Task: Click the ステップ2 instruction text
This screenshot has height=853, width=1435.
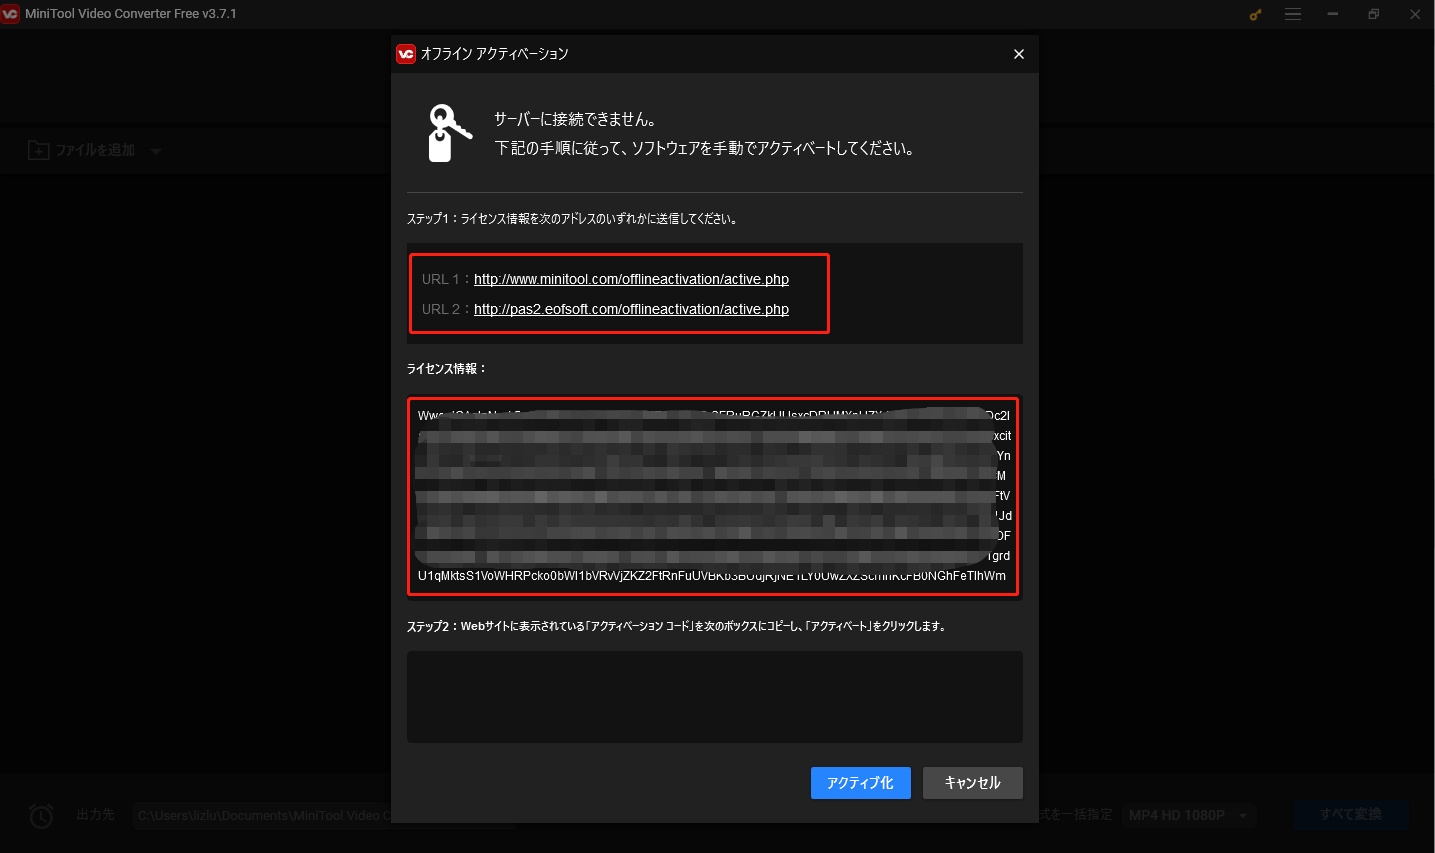Action: (677, 627)
